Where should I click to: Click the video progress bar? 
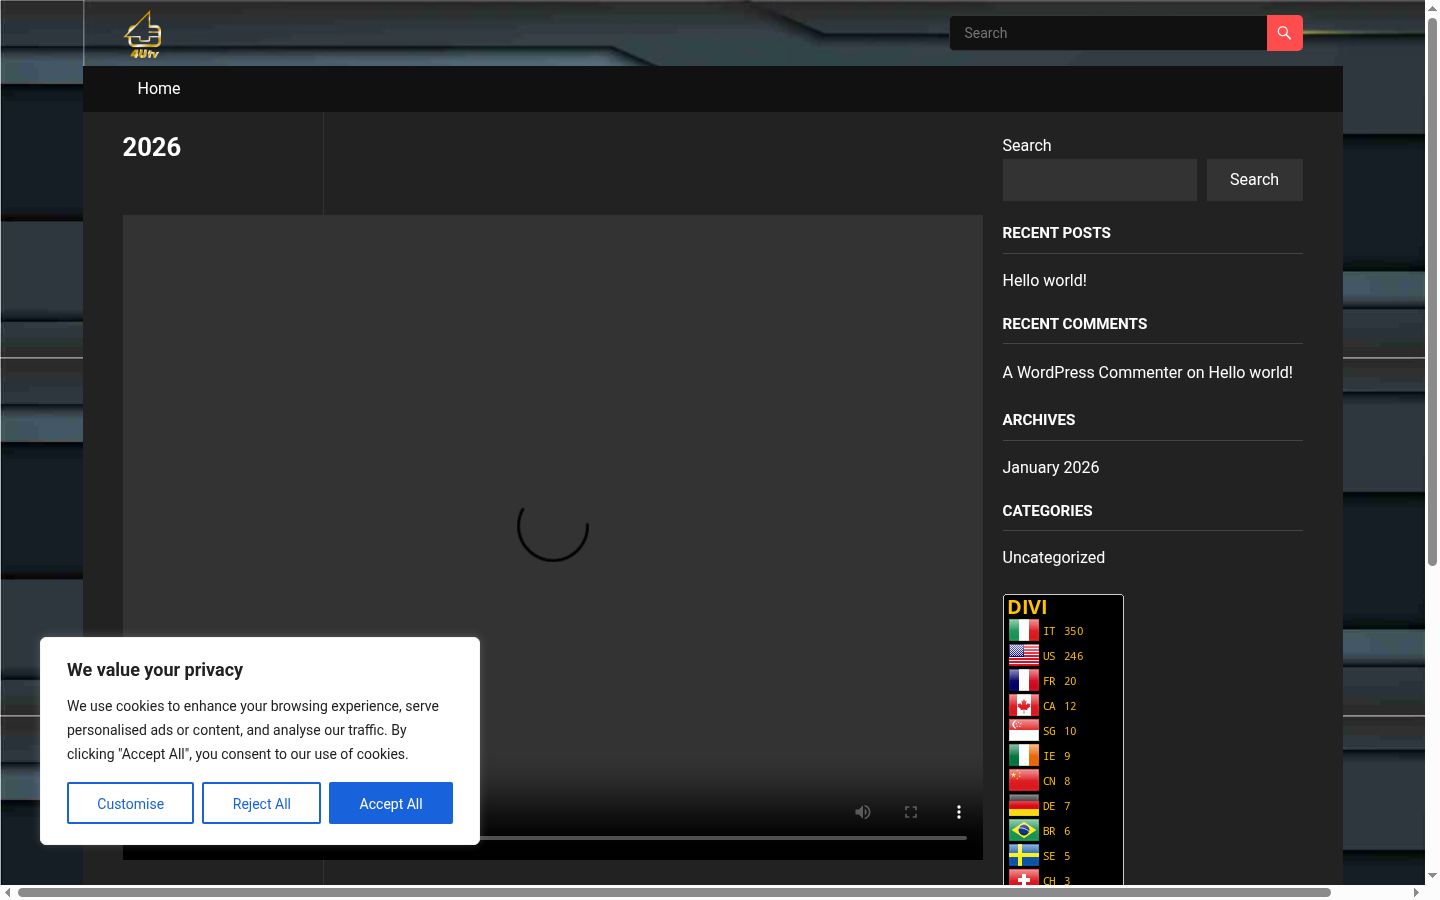[x=723, y=837]
